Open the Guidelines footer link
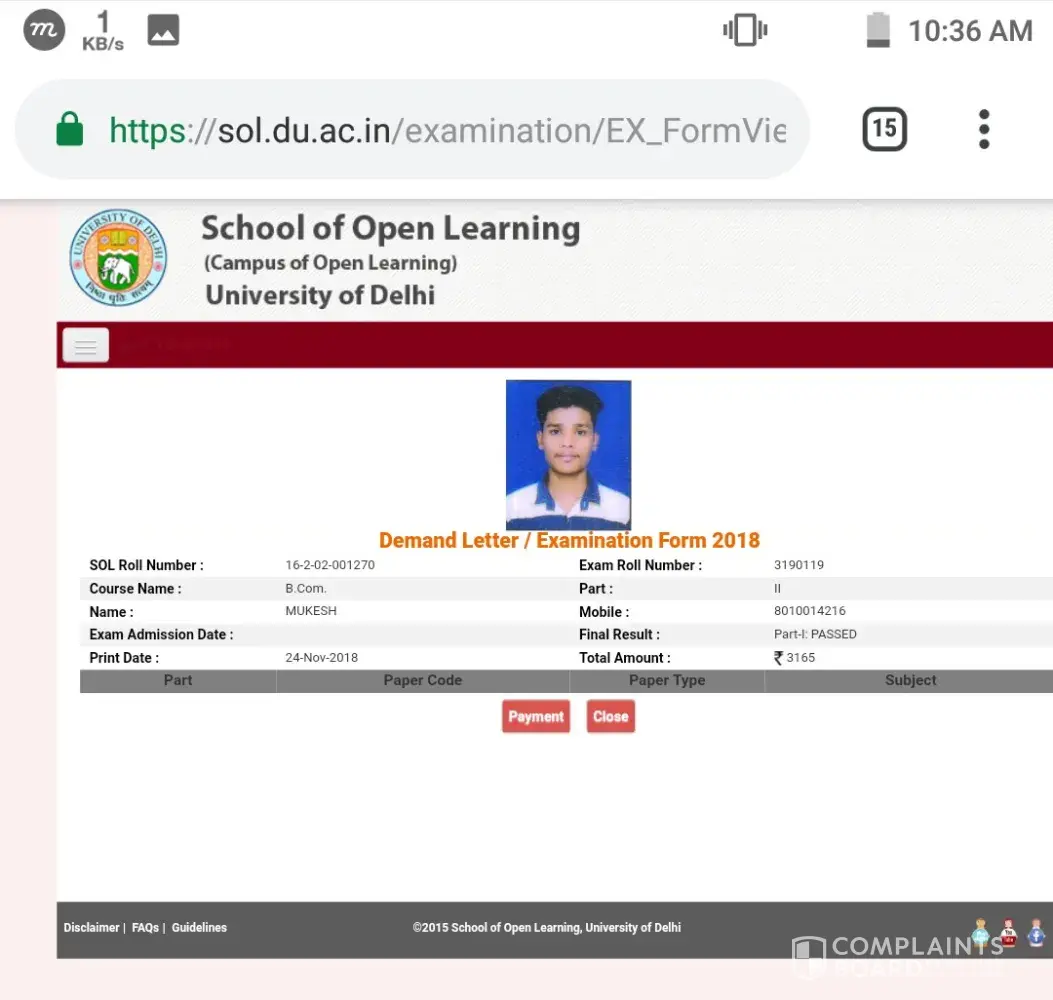 pyautogui.click(x=199, y=927)
